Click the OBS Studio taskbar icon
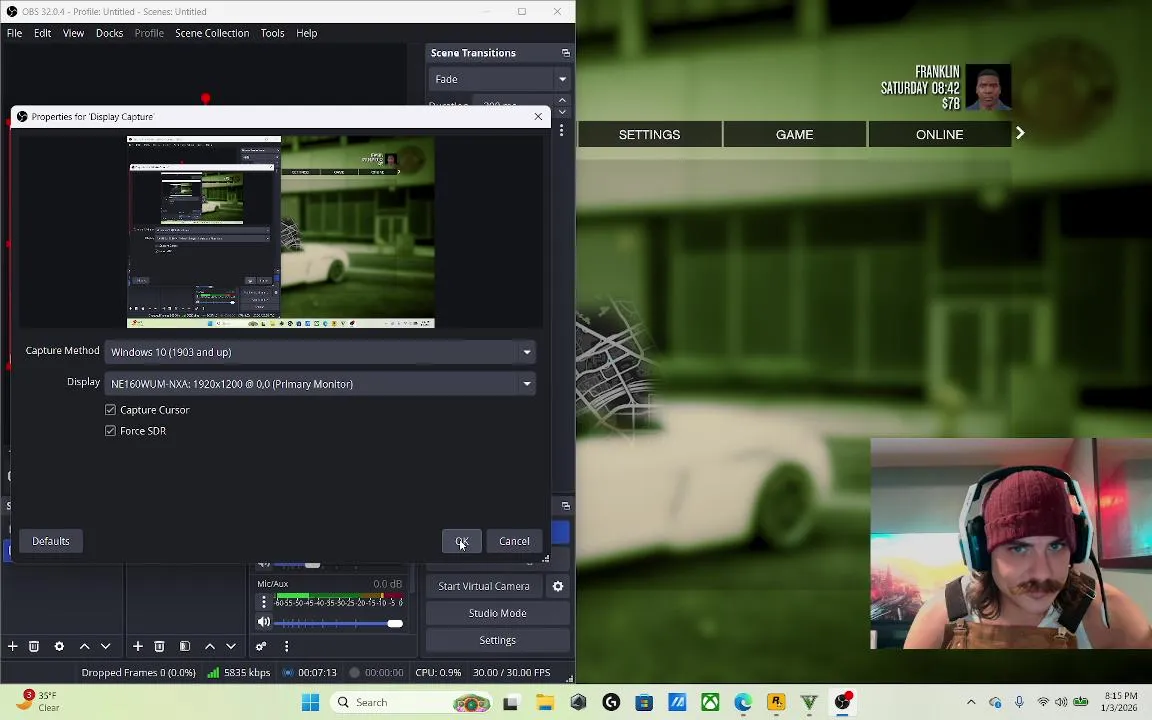Screen dimensions: 1152x720 (x=843, y=702)
